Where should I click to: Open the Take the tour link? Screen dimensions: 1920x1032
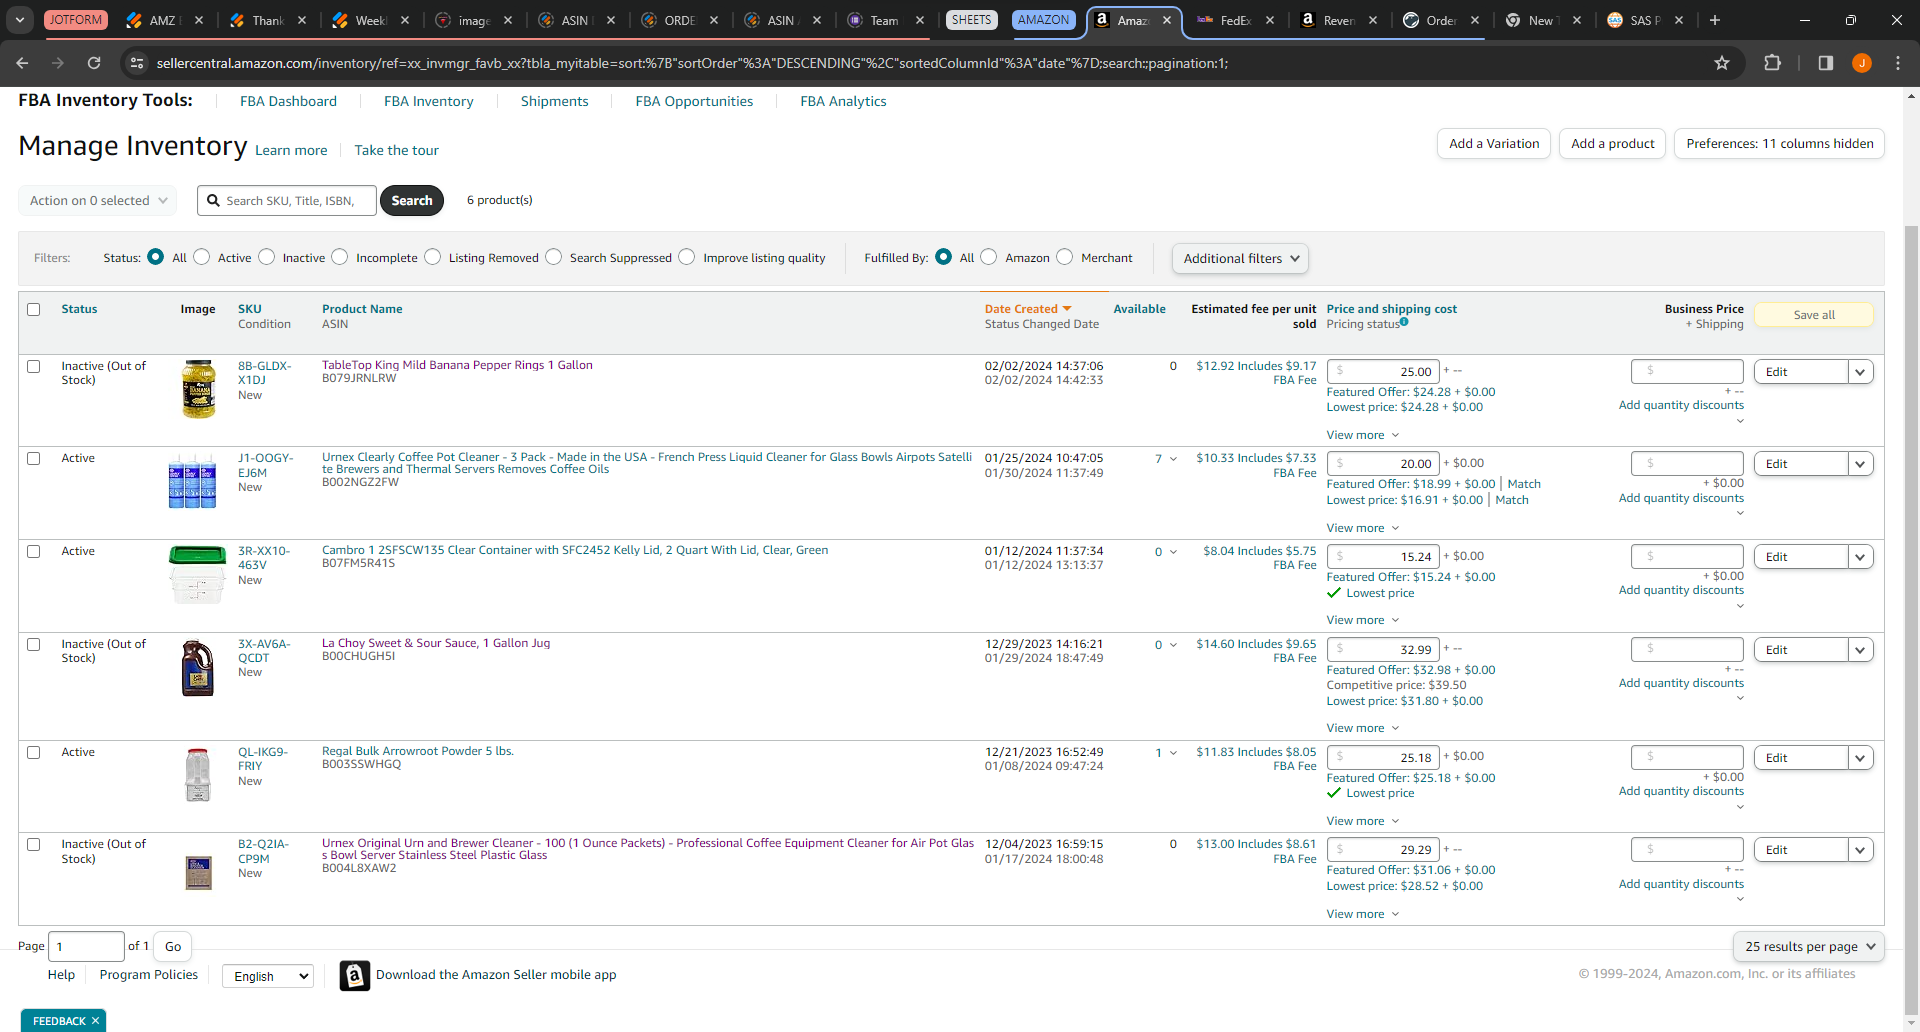point(396,151)
